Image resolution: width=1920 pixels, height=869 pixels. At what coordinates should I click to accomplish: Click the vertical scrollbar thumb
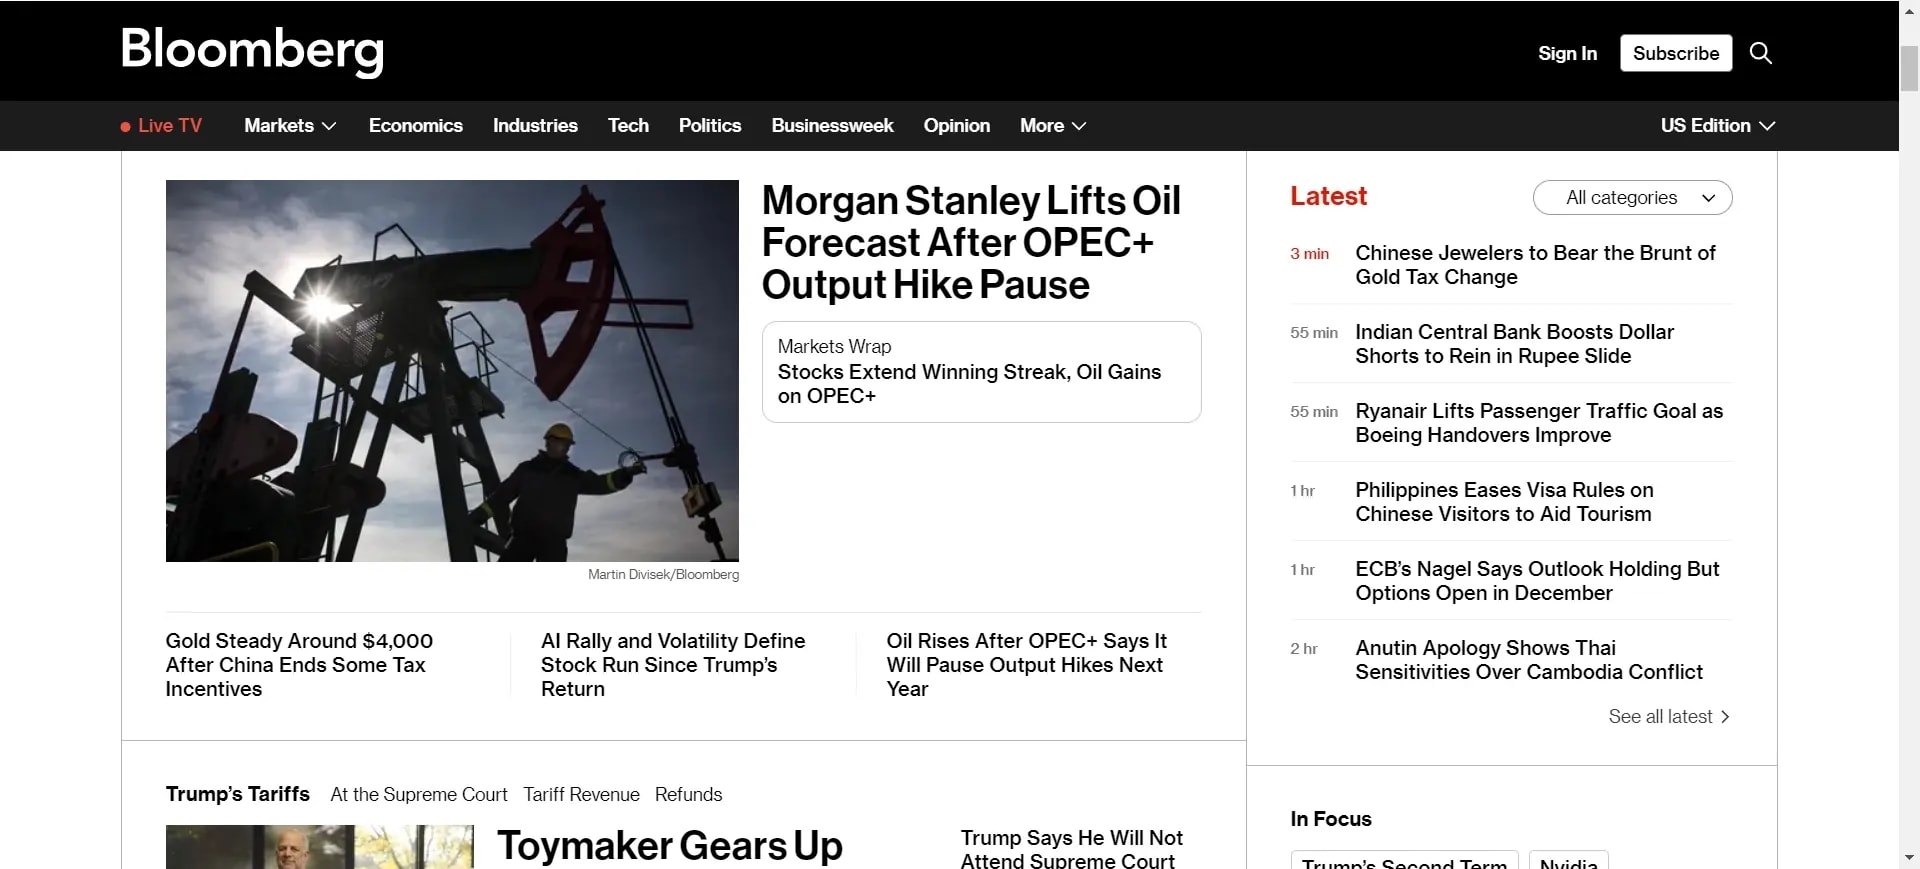pyautogui.click(x=1909, y=68)
